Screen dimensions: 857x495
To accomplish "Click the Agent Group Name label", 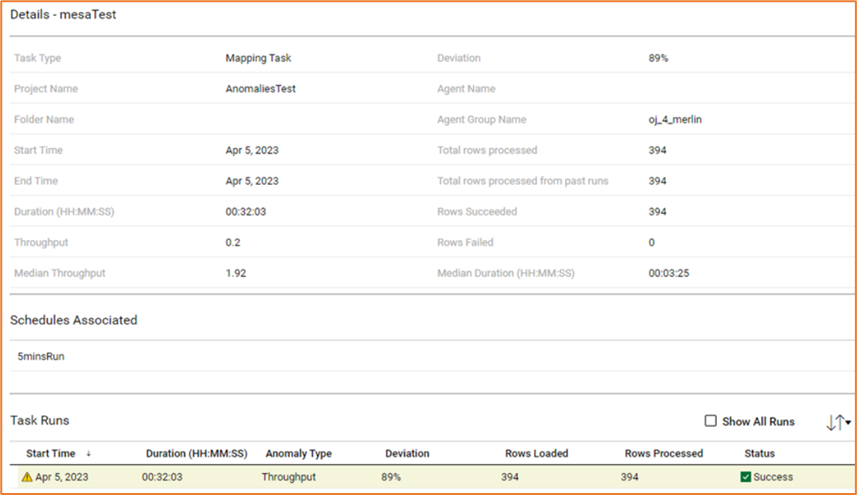I will pyautogui.click(x=482, y=119).
